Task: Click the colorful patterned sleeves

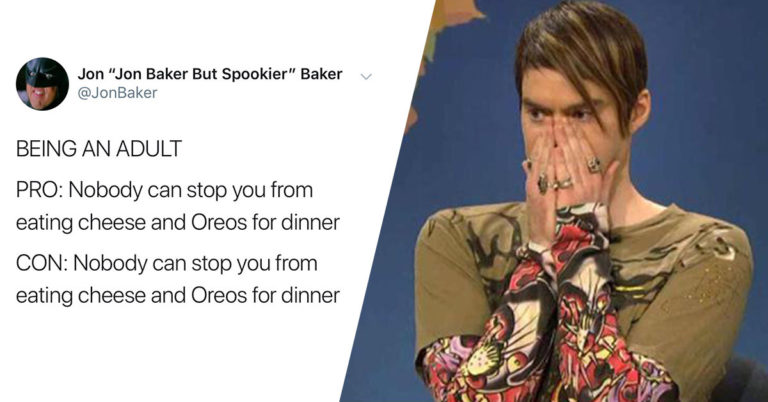Action: coord(560,320)
